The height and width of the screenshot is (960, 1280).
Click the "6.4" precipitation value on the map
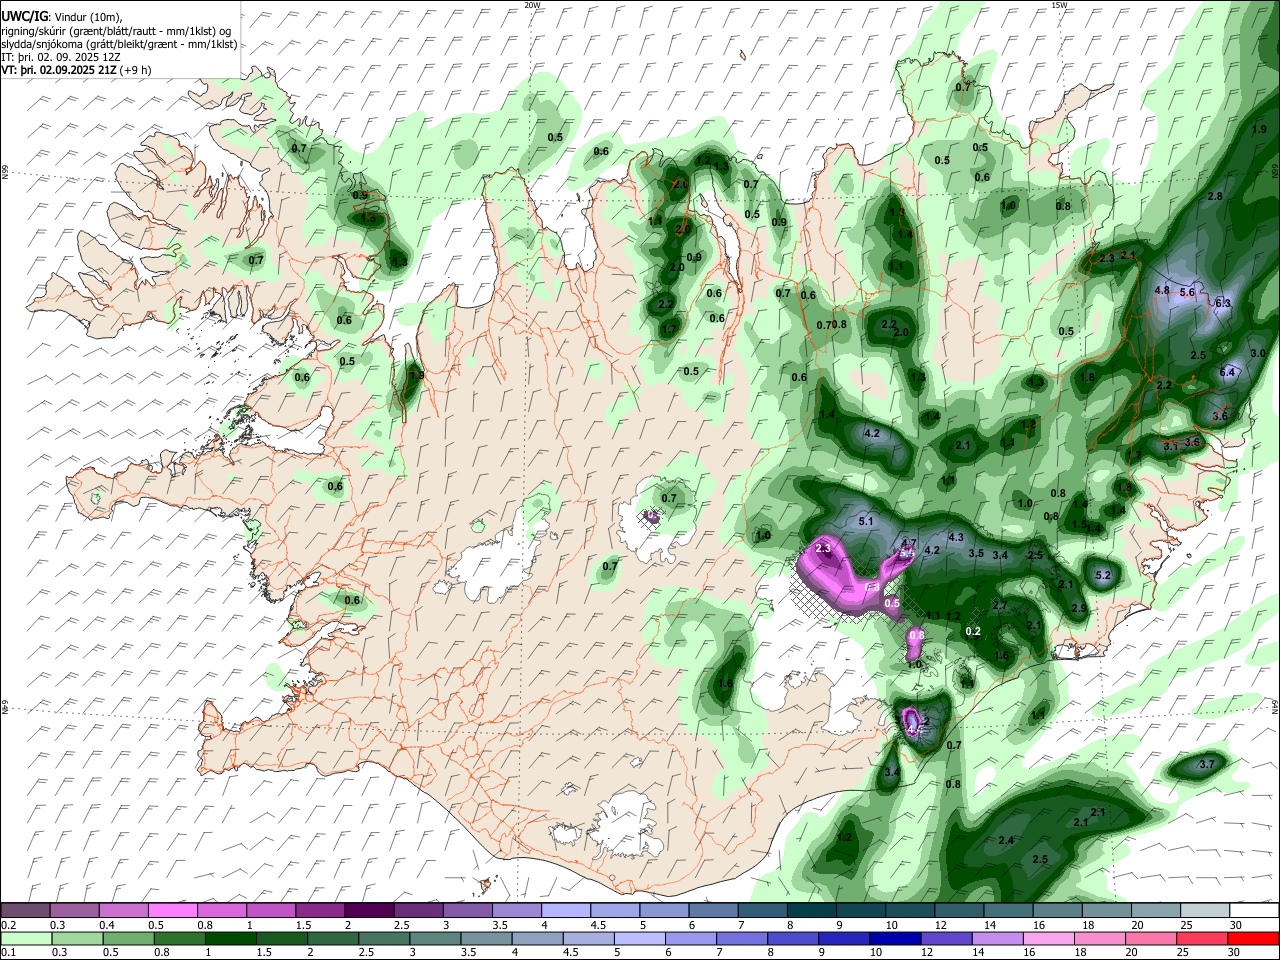1229,372
